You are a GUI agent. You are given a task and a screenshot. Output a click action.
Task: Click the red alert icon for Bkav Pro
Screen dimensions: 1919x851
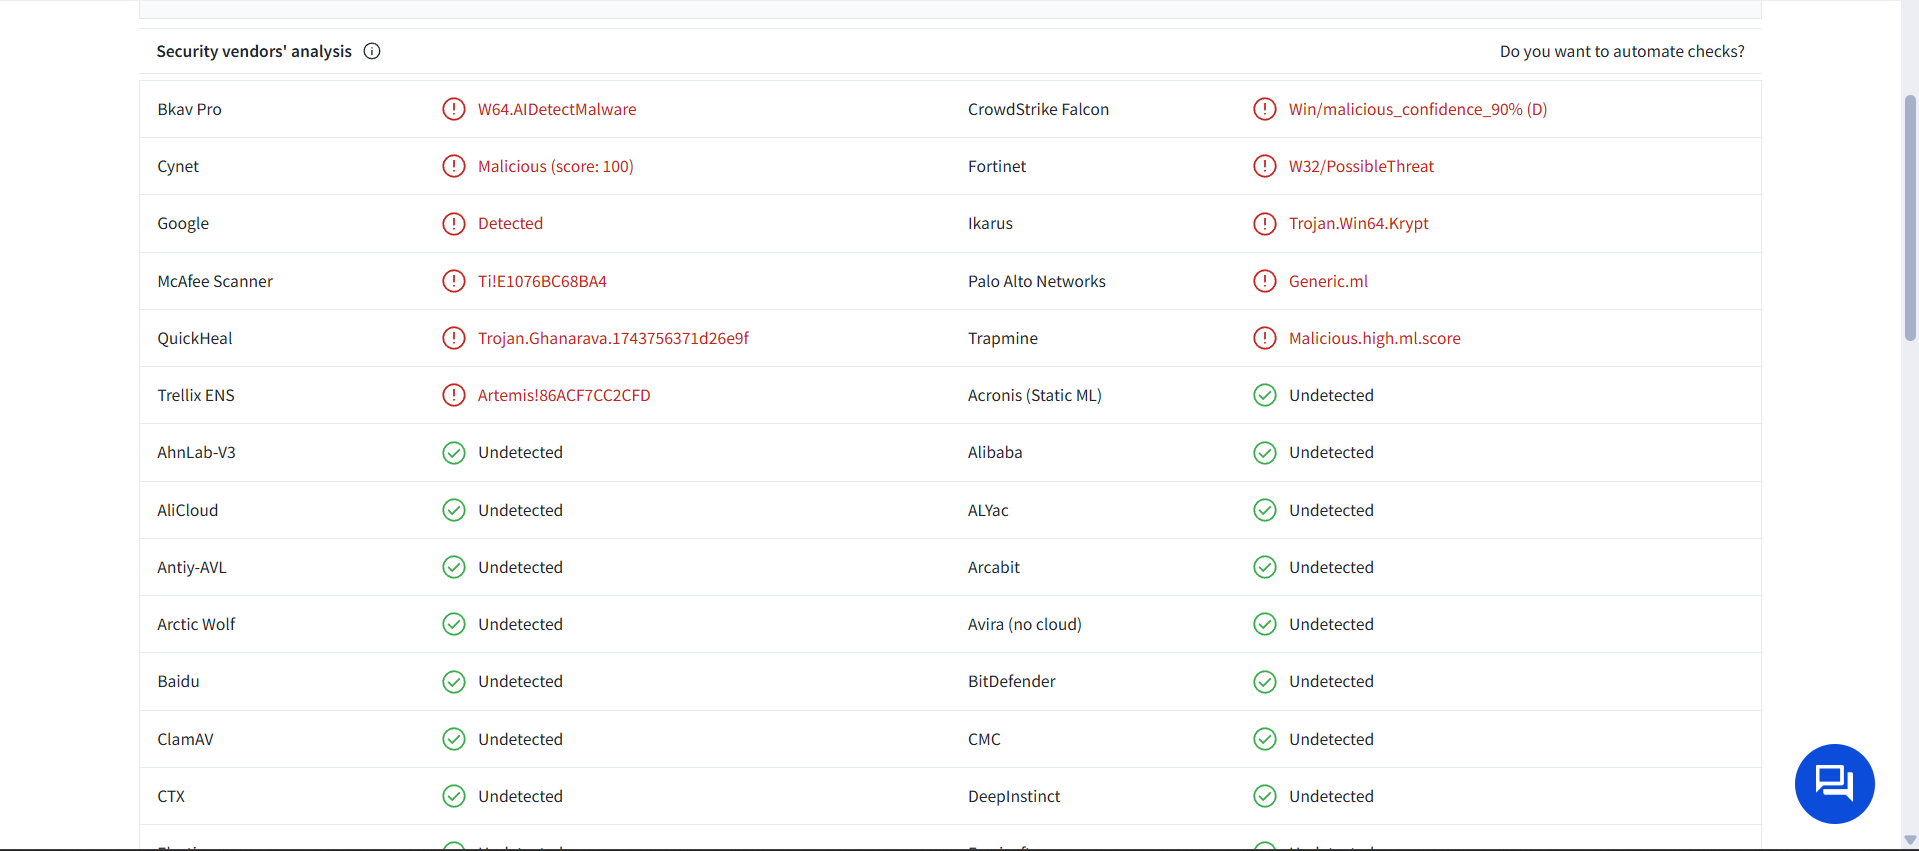coord(454,109)
